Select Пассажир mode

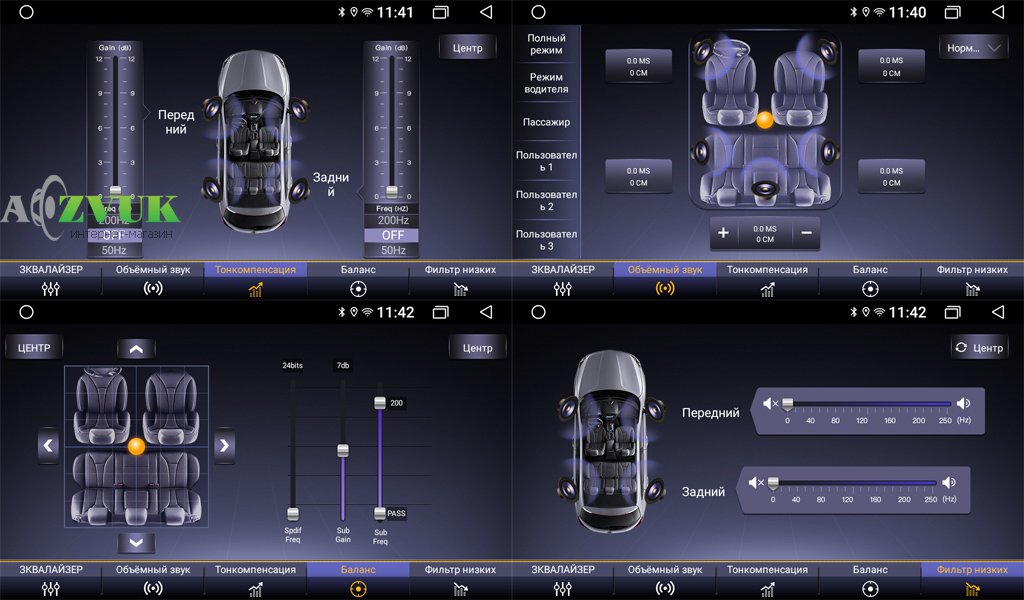click(546, 122)
